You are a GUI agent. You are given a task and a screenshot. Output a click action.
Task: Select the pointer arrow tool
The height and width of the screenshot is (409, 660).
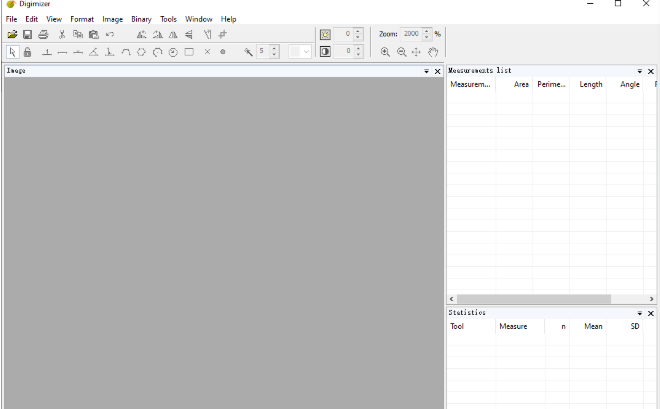pos(12,52)
